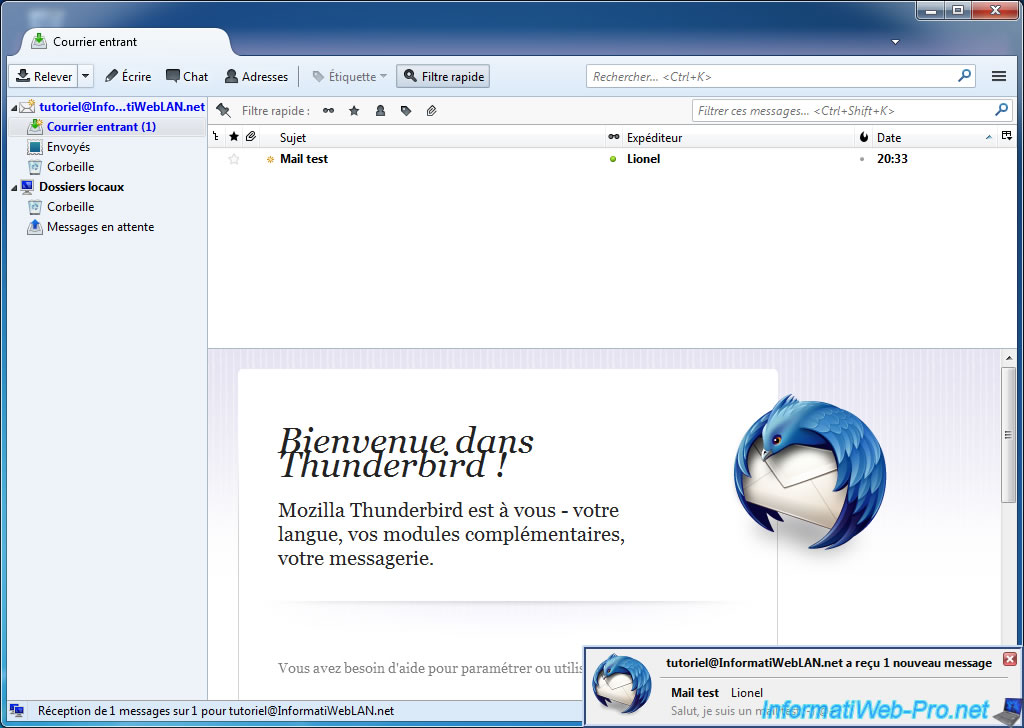Sort messages by Expéditeur column
Screen dimensions: 1024x728
click(x=738, y=138)
